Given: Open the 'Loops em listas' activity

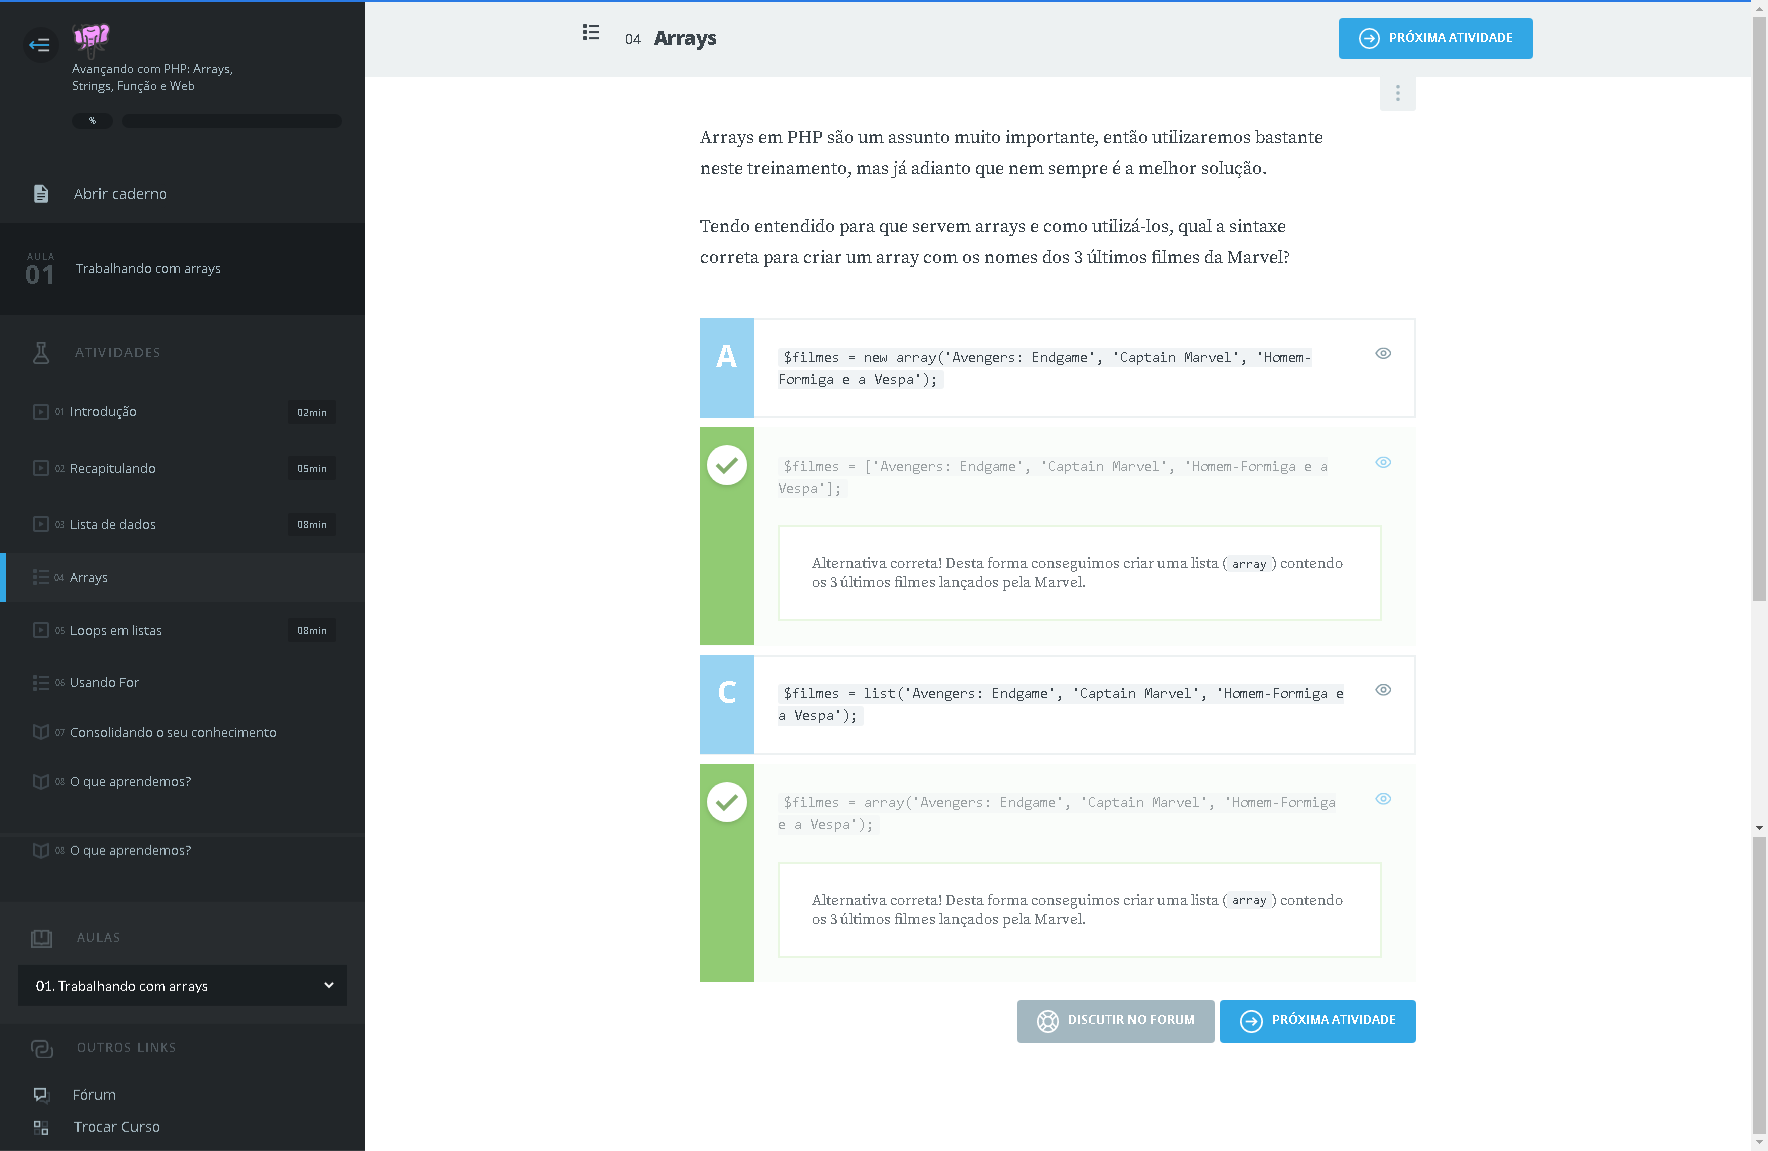Looking at the screenshot, I should click(116, 631).
